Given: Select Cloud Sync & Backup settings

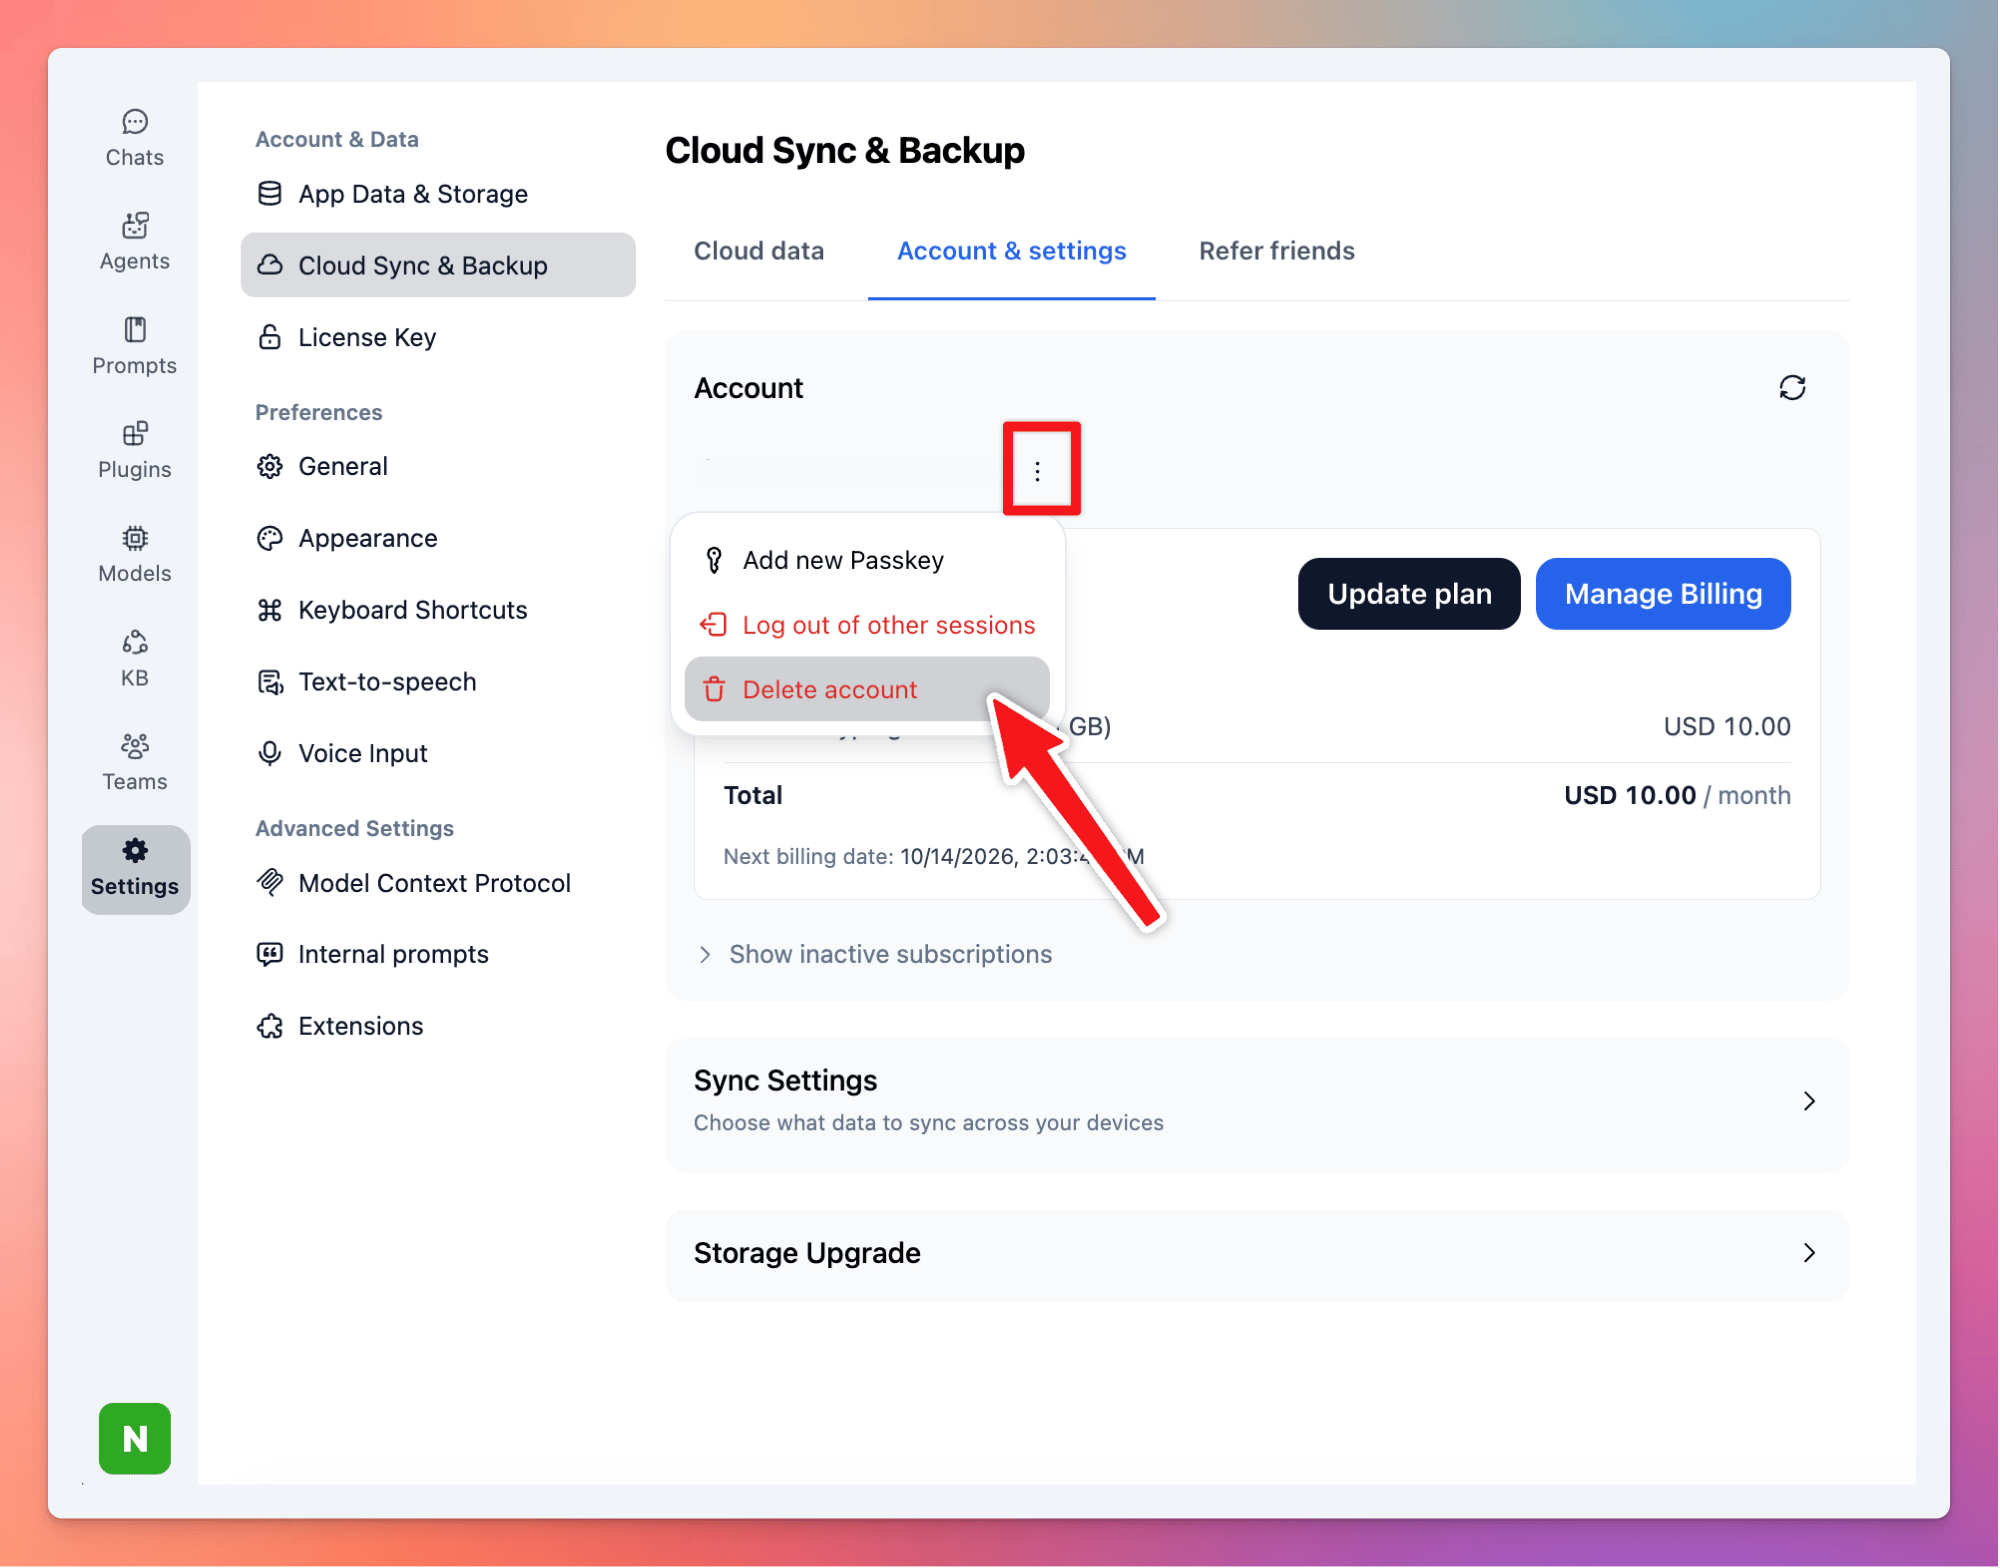Looking at the screenshot, I should [x=438, y=265].
